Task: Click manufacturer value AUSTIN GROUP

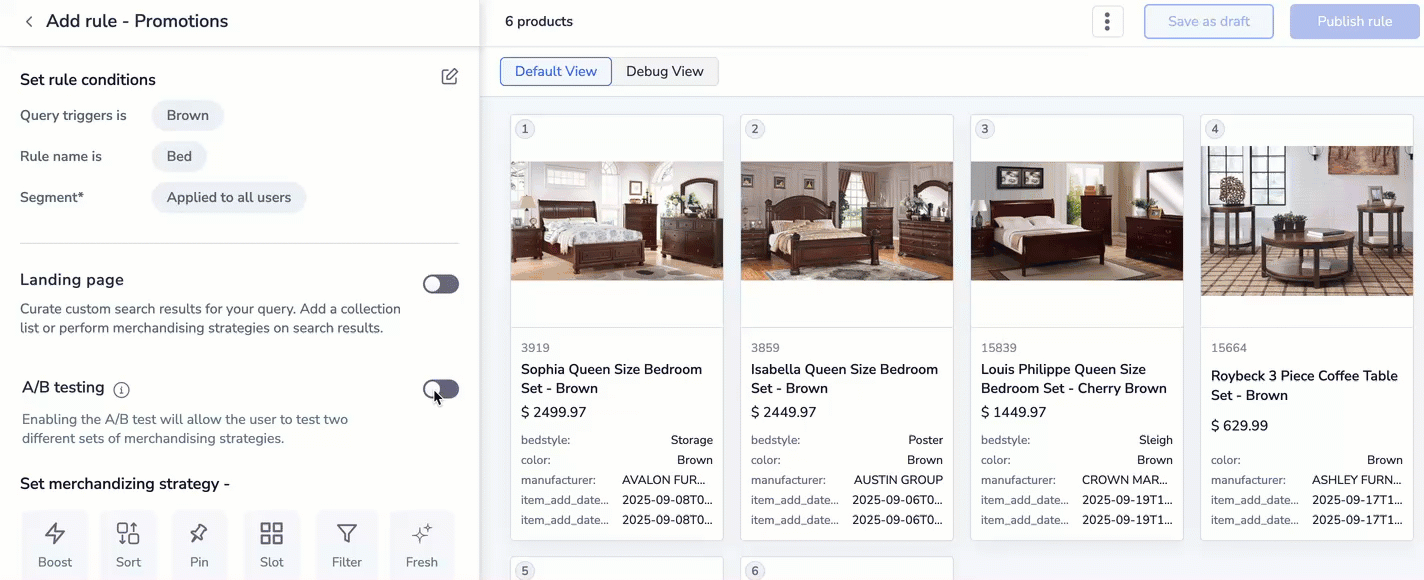Action: [898, 480]
